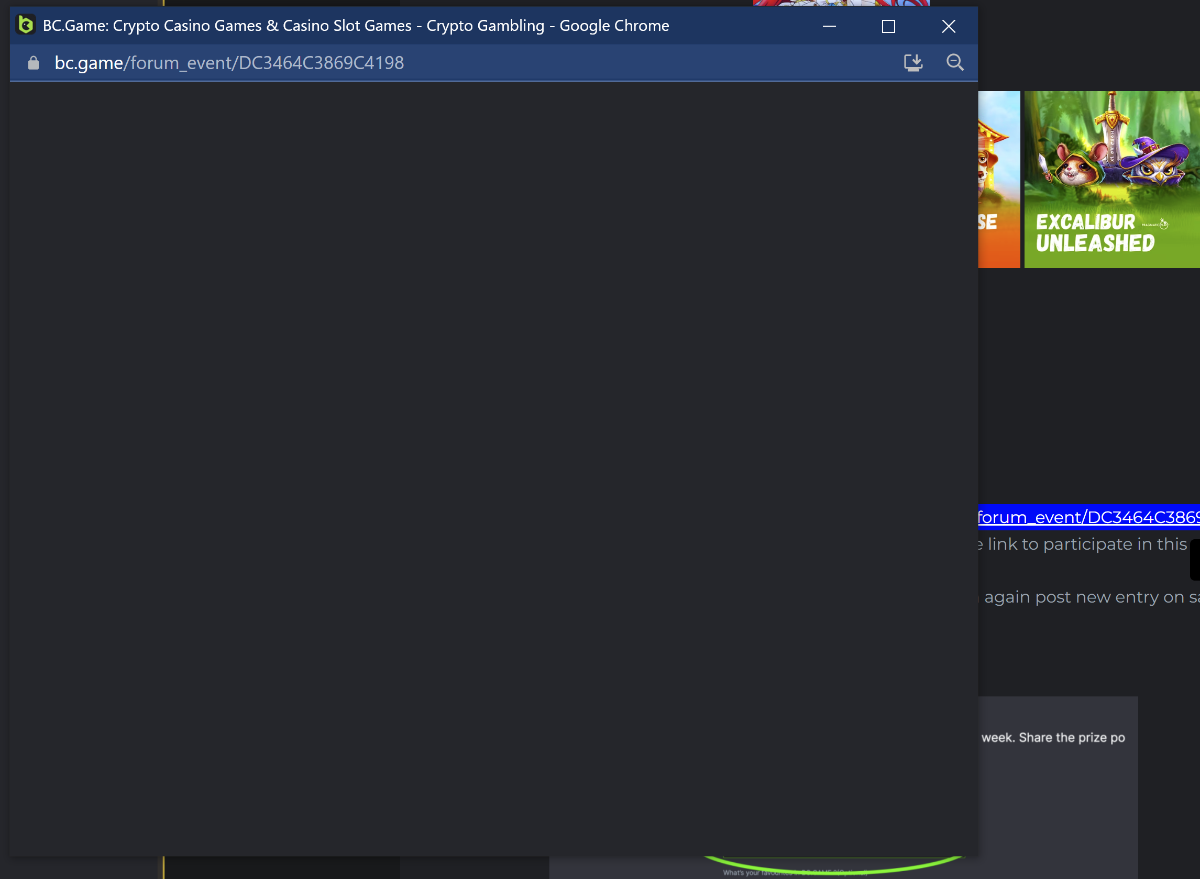
Task: Click the forum_event path in the address bar
Action: [x=265, y=63]
